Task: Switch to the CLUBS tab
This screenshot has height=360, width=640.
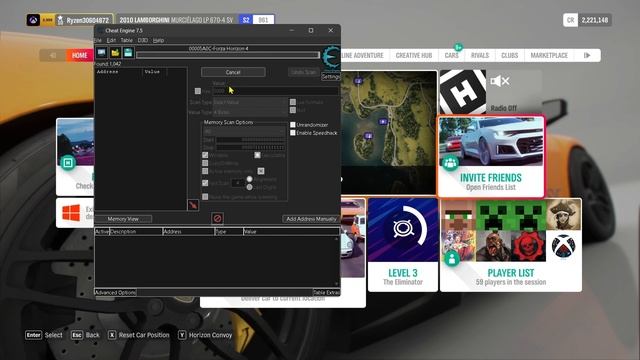Action: [x=509, y=56]
